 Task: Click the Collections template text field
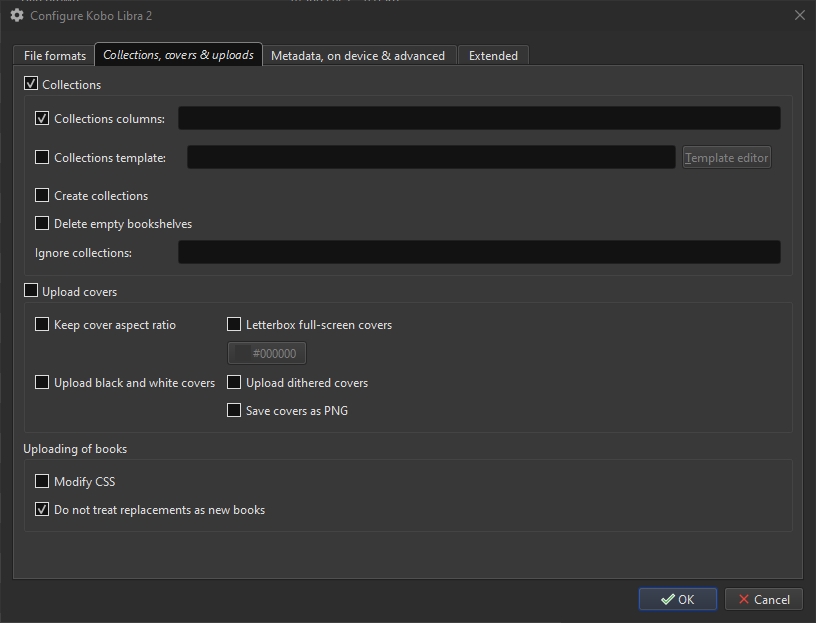pyautogui.click(x=431, y=158)
